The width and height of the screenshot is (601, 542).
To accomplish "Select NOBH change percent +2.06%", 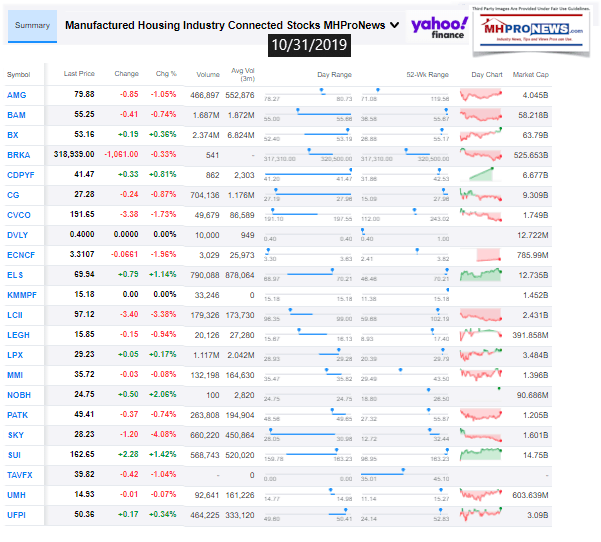I will coord(163,394).
